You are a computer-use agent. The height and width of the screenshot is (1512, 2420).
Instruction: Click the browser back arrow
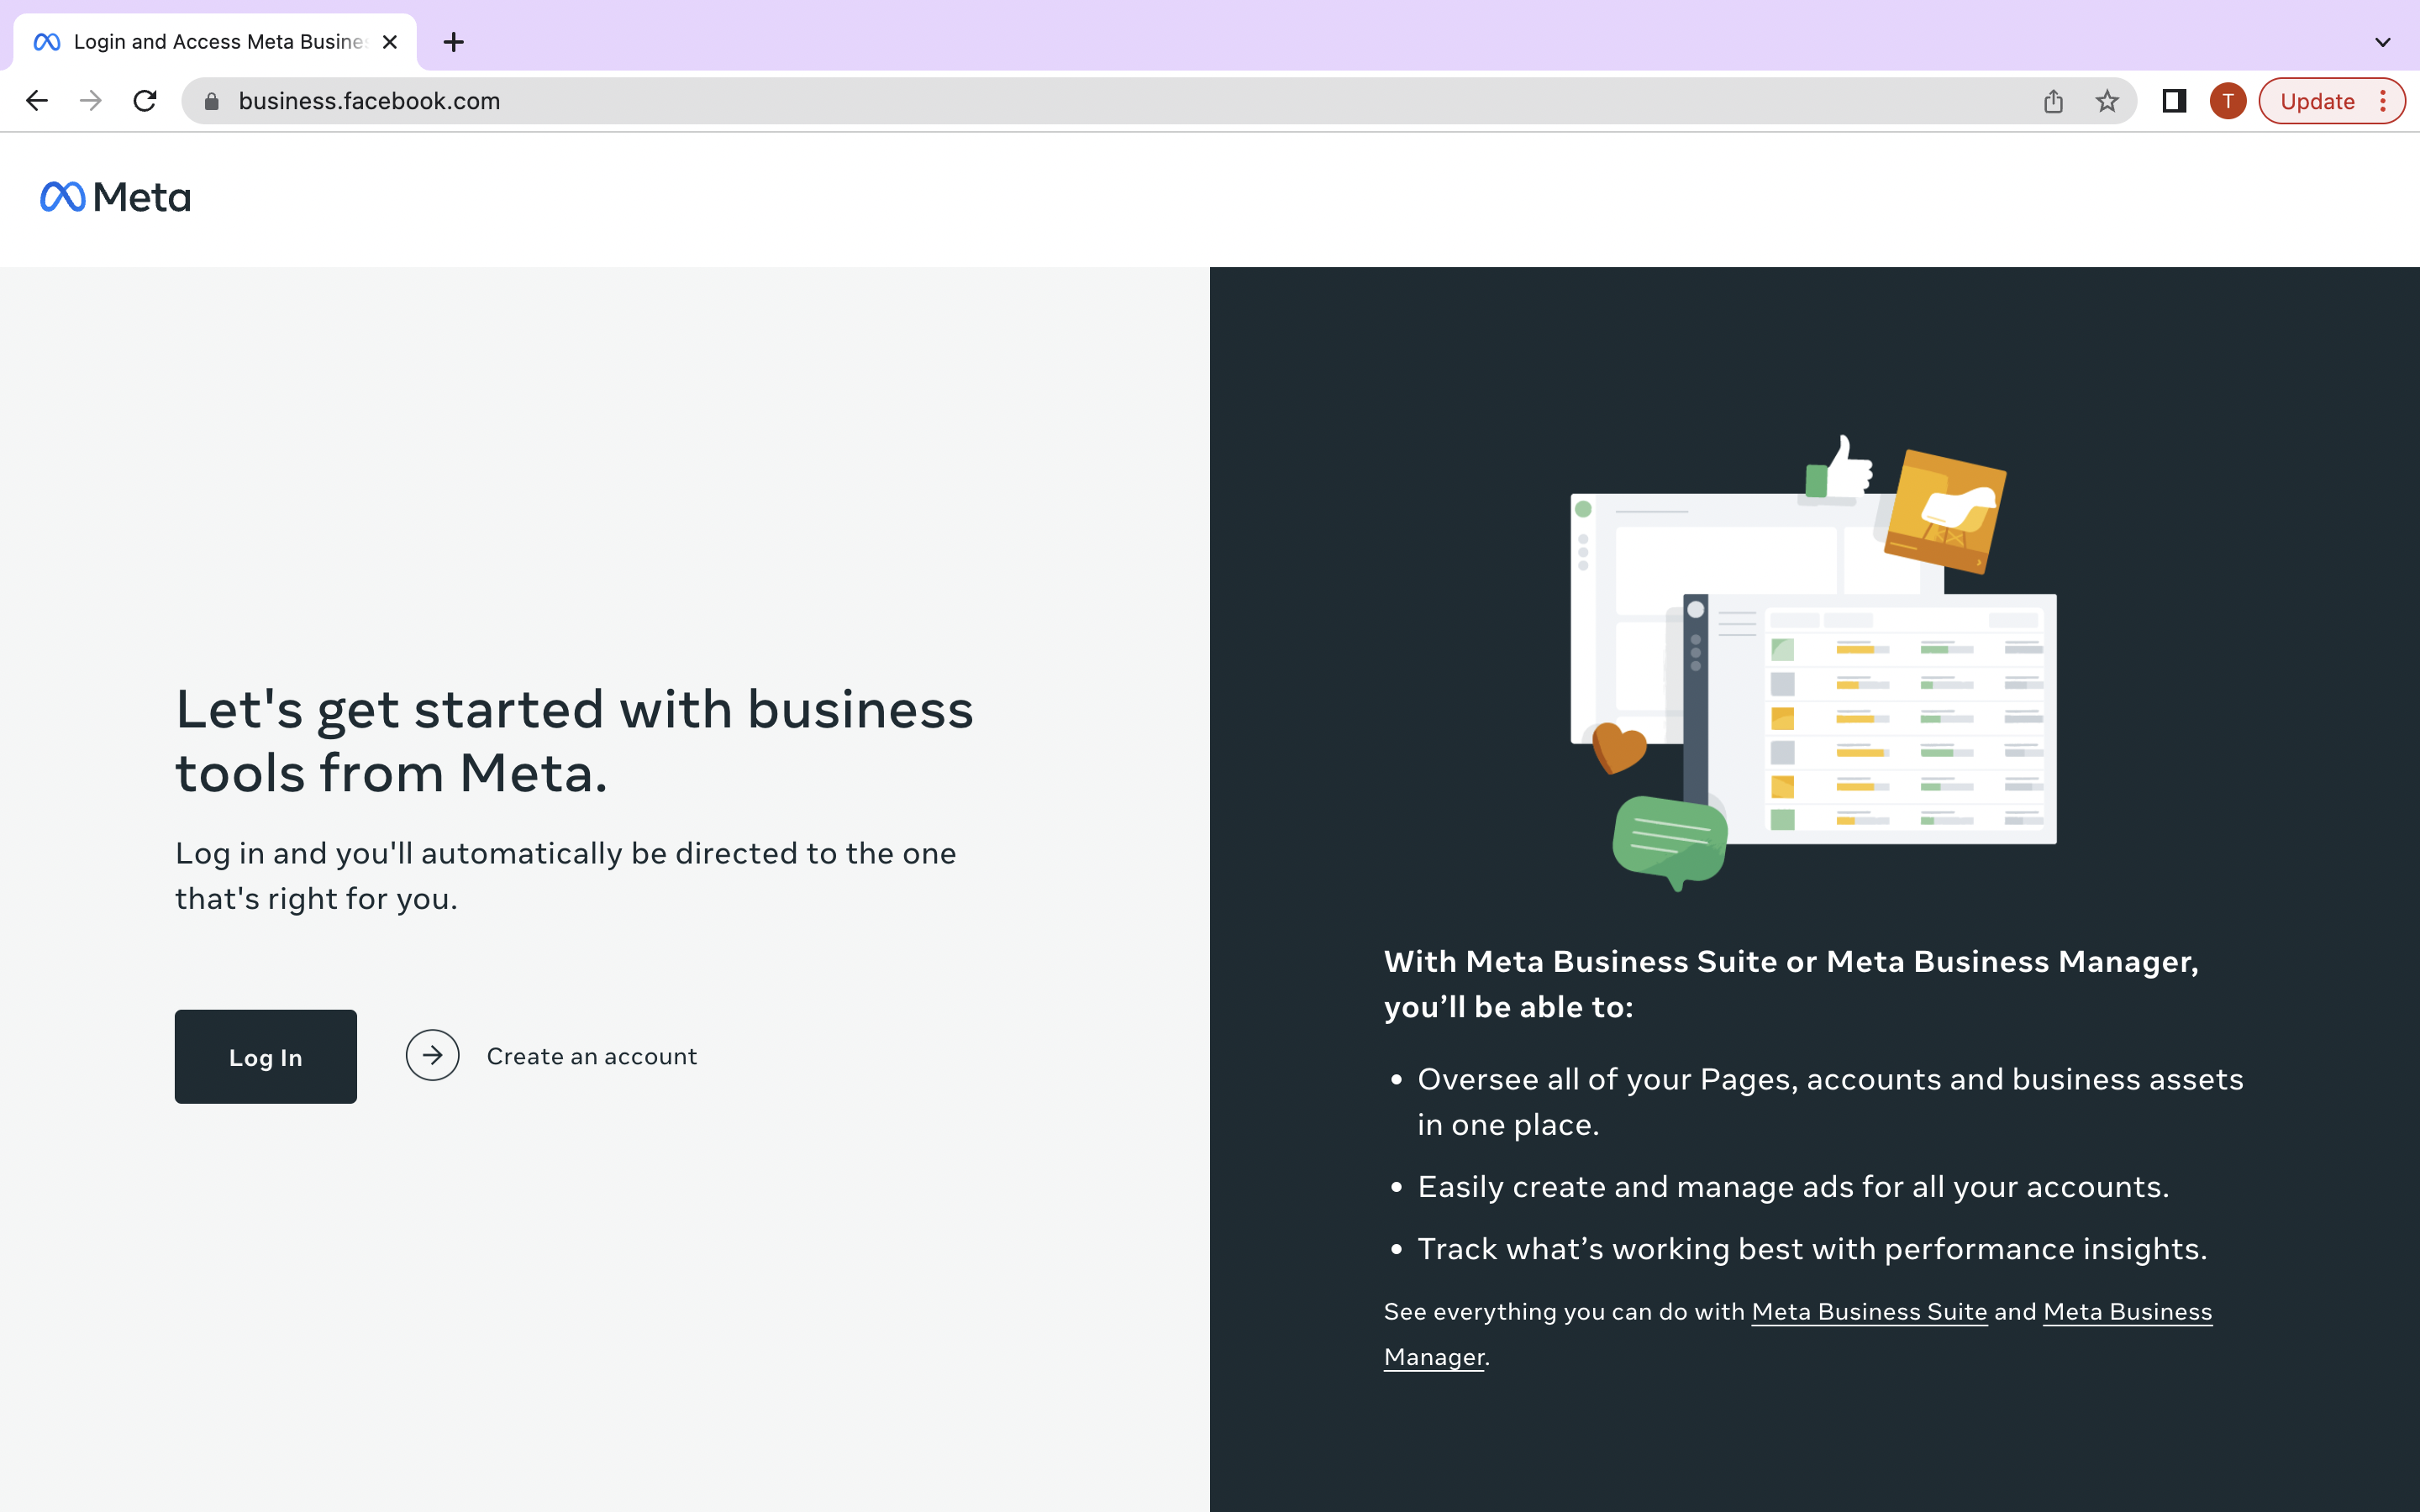coord(37,101)
